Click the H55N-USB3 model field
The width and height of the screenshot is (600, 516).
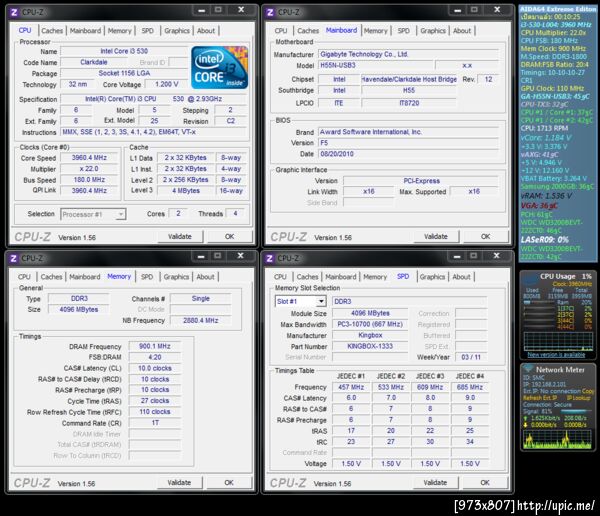click(x=376, y=65)
